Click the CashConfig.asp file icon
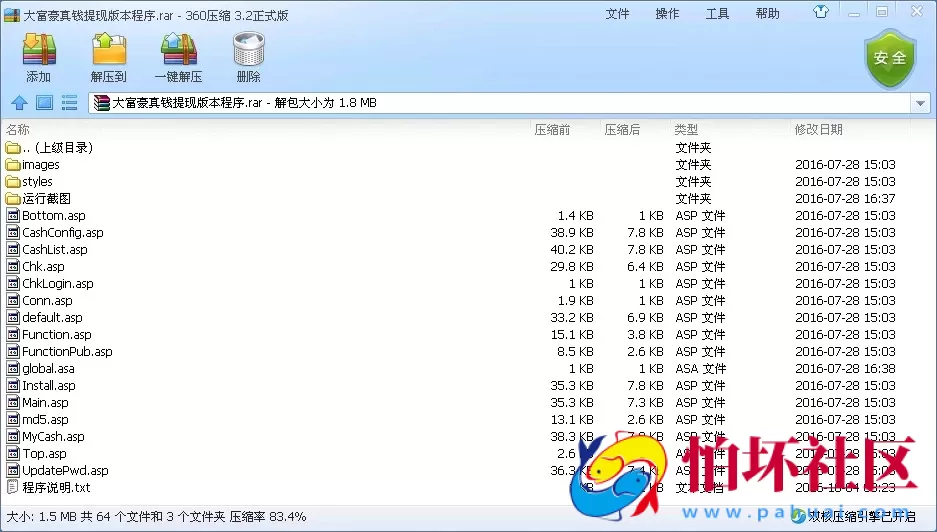This screenshot has height=532, width=937. [13, 233]
